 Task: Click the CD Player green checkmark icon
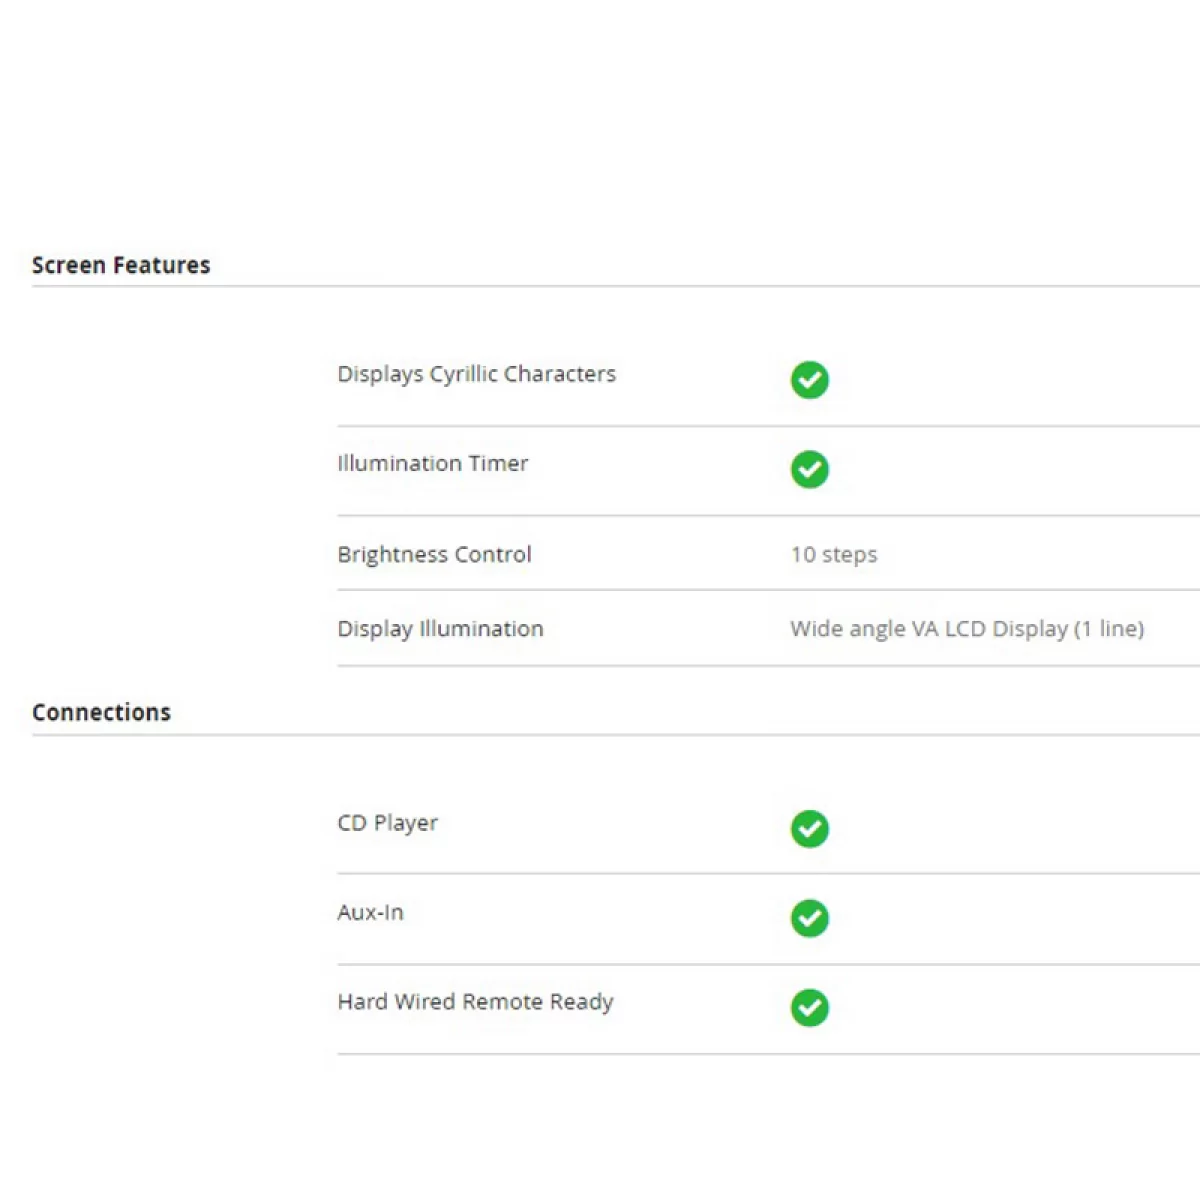pos(810,828)
